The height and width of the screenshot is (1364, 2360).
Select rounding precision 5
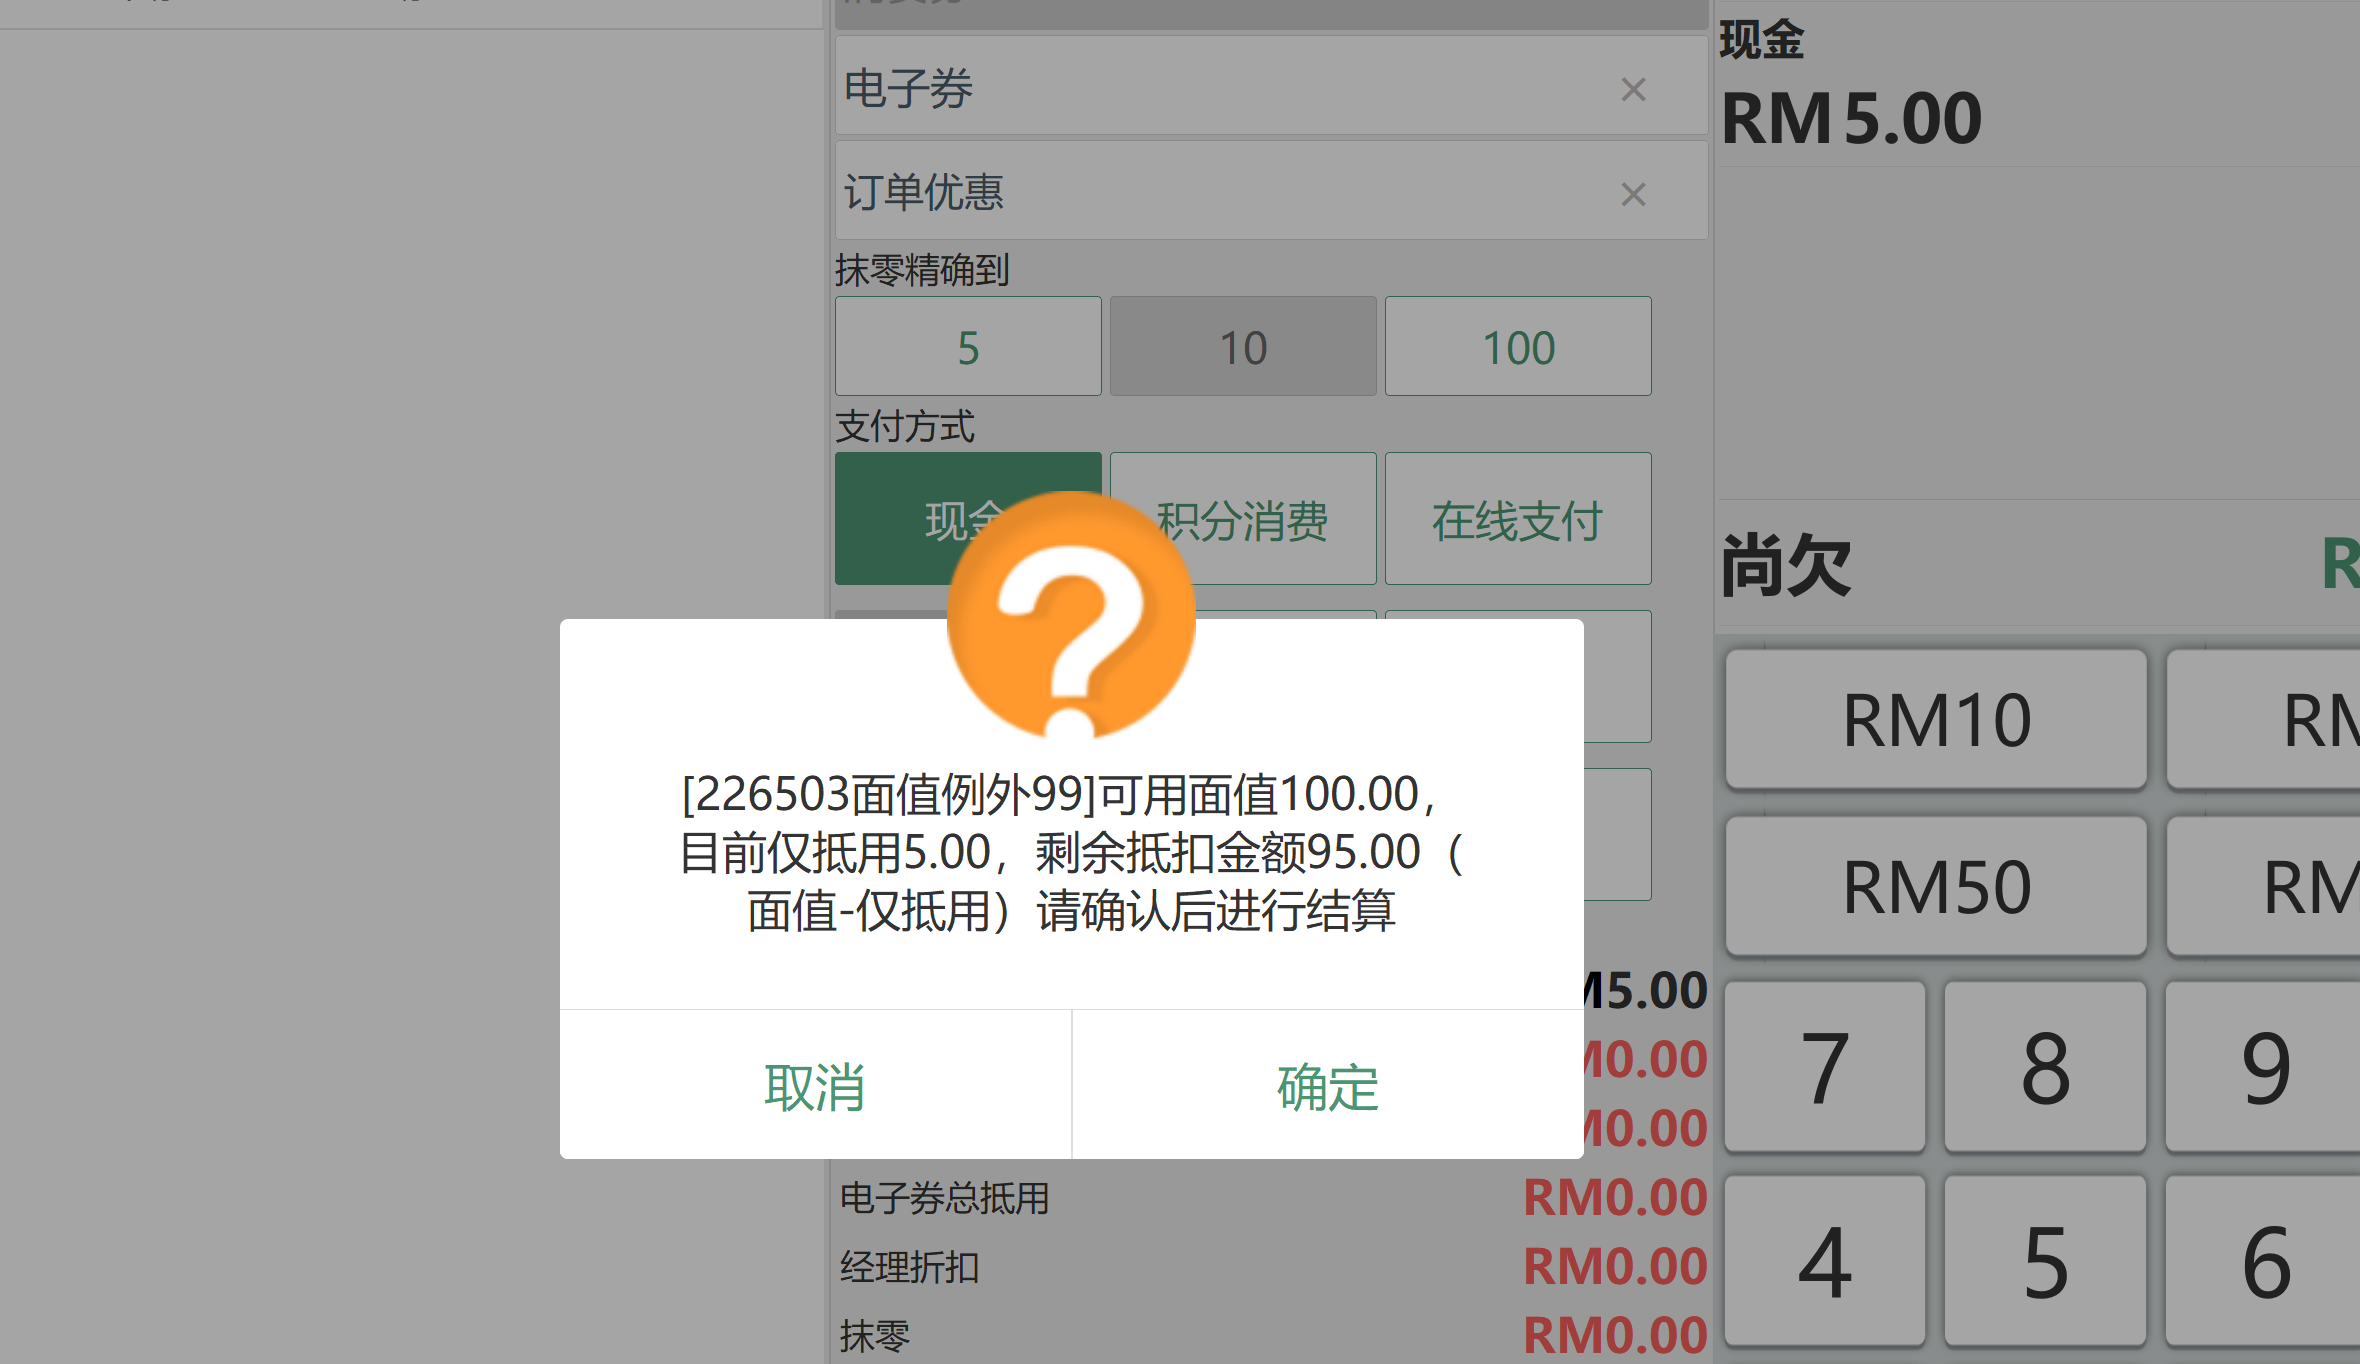click(968, 347)
